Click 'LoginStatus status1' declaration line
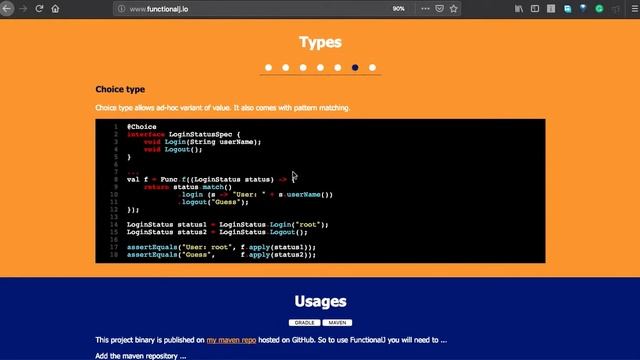Screen dimensions: 640x360 click(228, 224)
